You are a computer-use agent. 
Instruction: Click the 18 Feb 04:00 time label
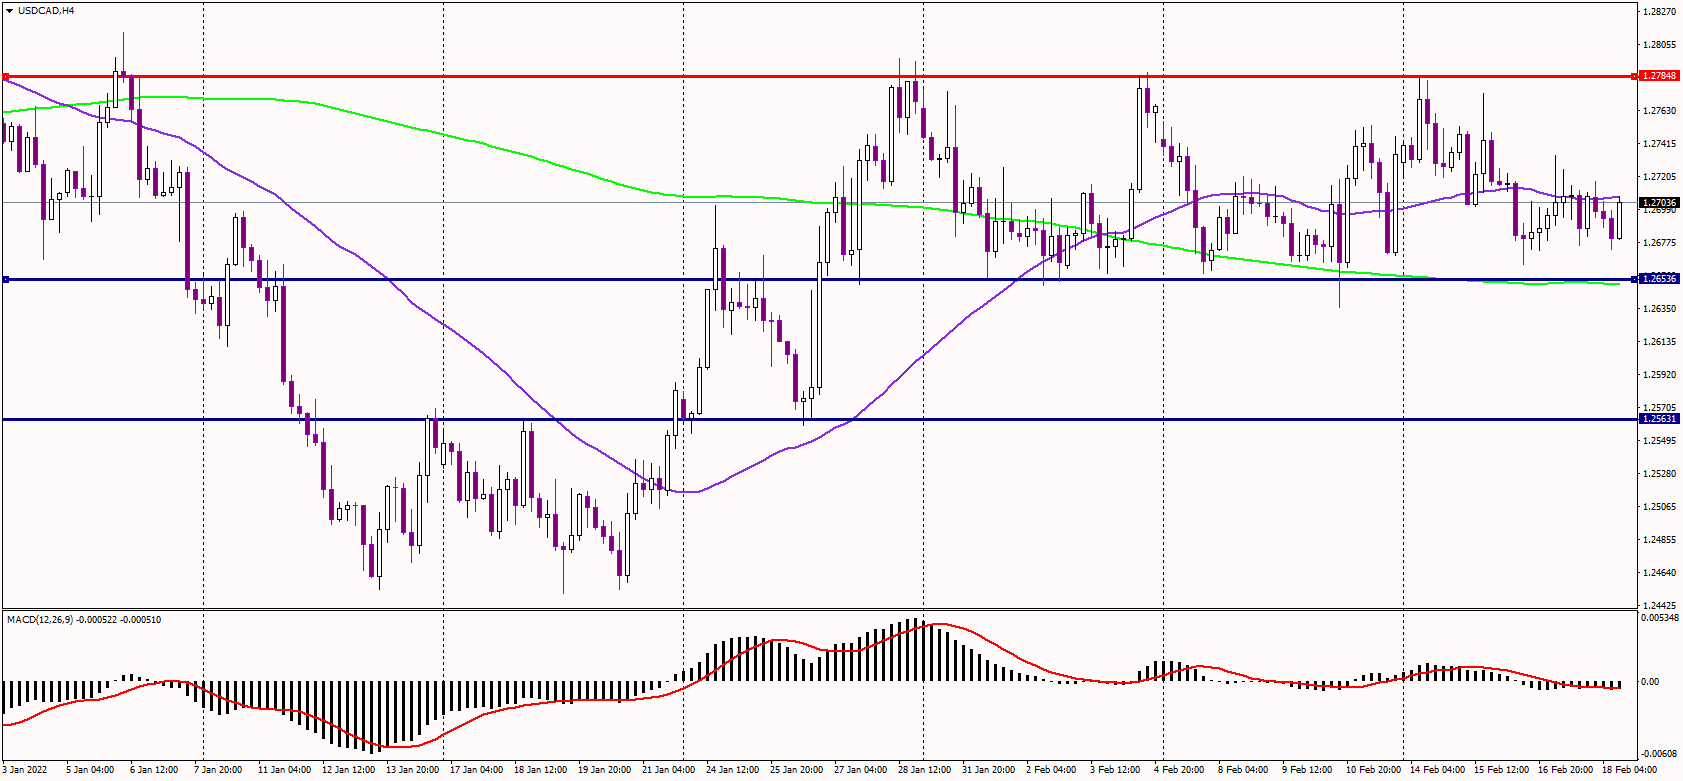1629,770
